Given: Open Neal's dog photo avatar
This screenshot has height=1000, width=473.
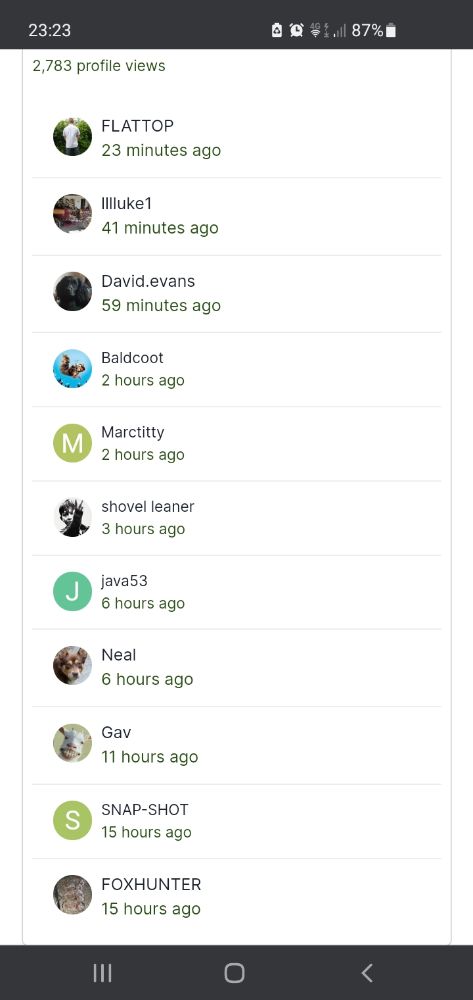Looking at the screenshot, I should [x=72, y=665].
